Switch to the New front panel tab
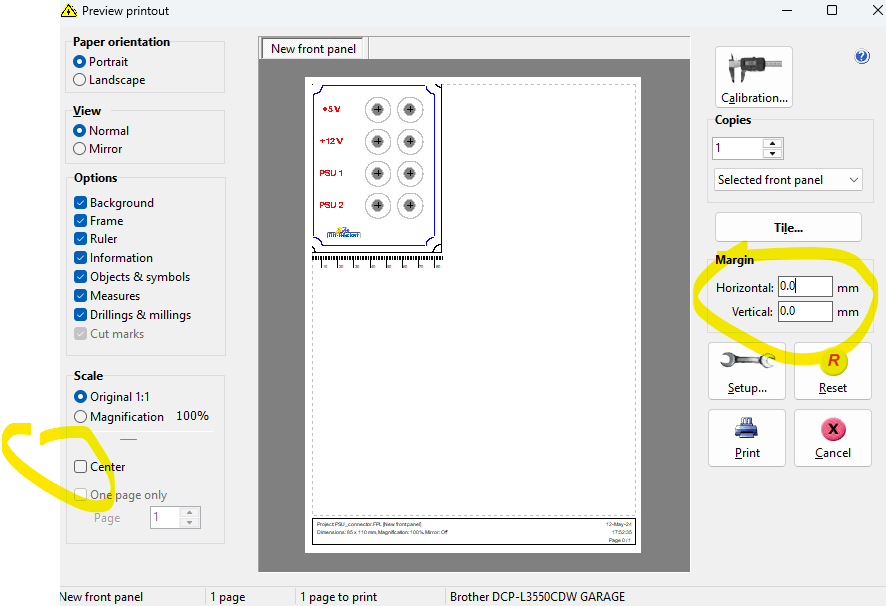This screenshot has width=886, height=606. coord(313,49)
